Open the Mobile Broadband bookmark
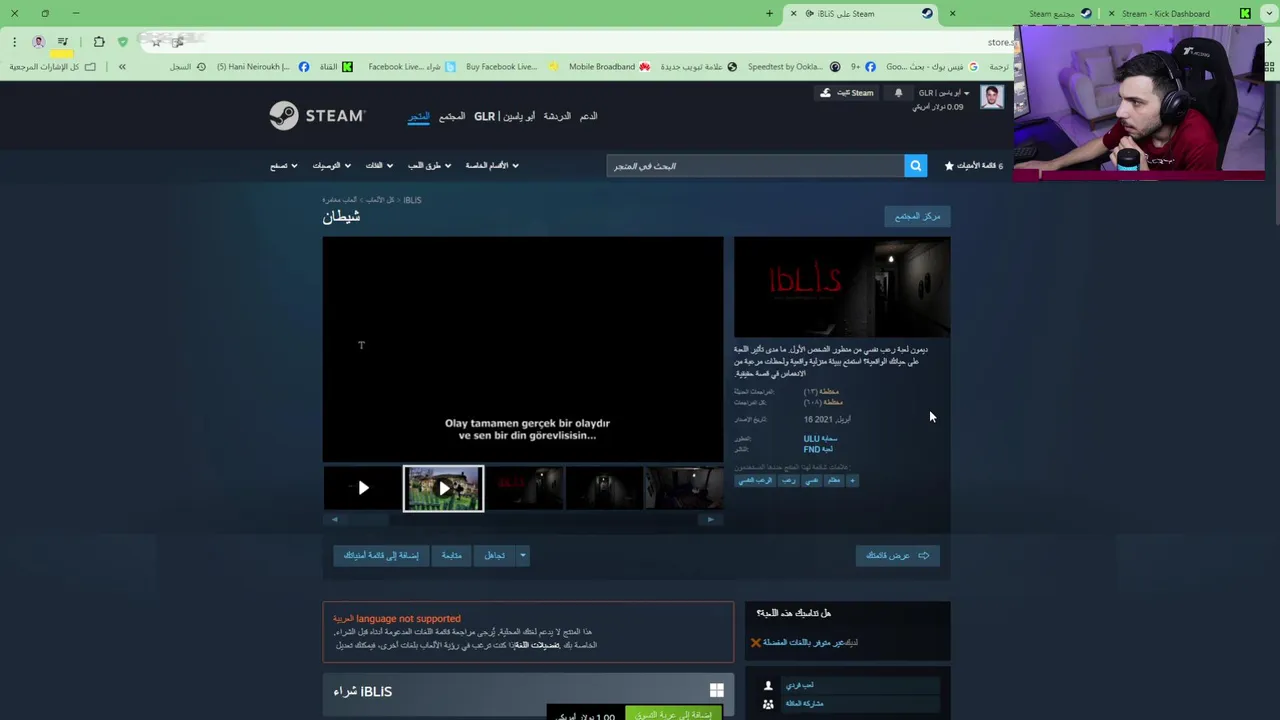The width and height of the screenshot is (1280, 720). [x=609, y=67]
